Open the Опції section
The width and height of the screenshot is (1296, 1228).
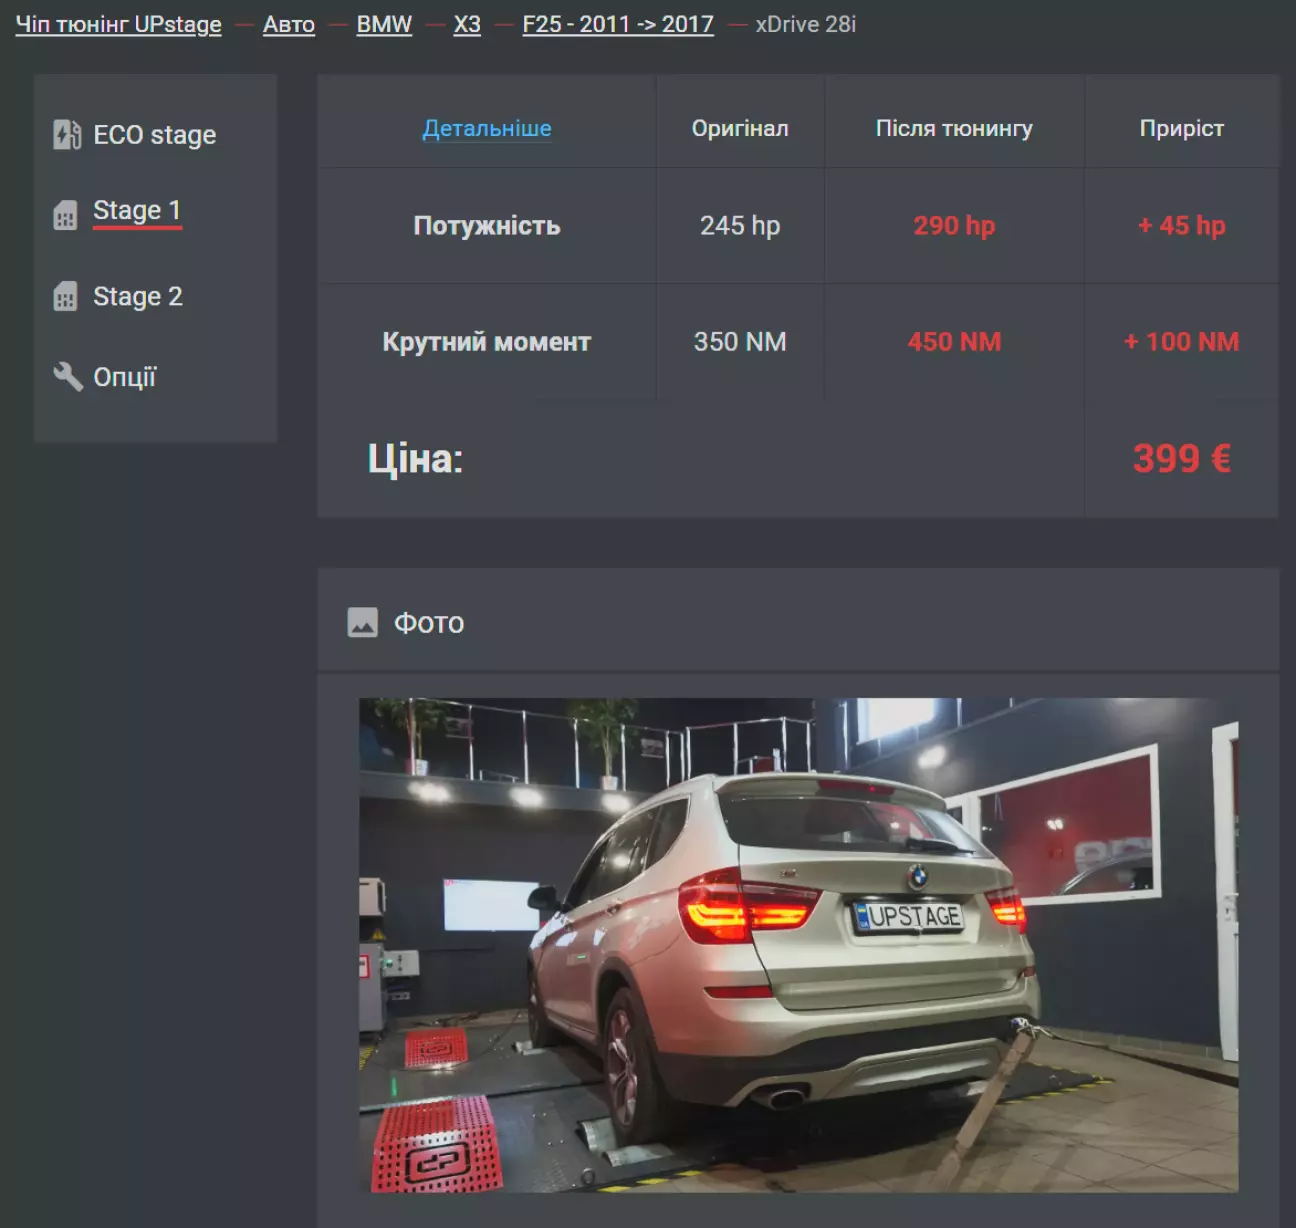click(125, 377)
